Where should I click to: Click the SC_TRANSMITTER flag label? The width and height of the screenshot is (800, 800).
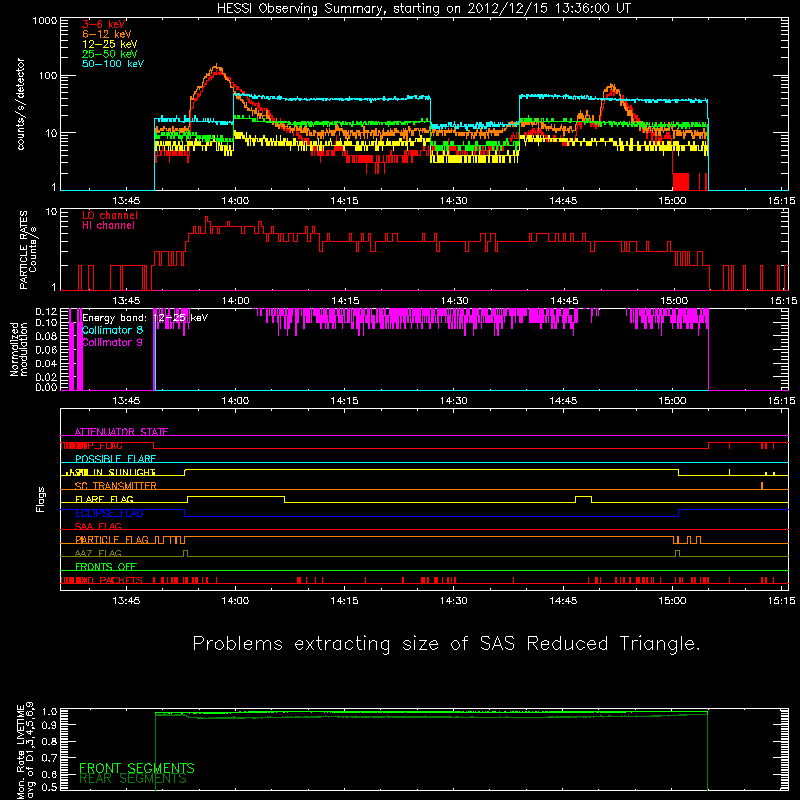(115, 486)
